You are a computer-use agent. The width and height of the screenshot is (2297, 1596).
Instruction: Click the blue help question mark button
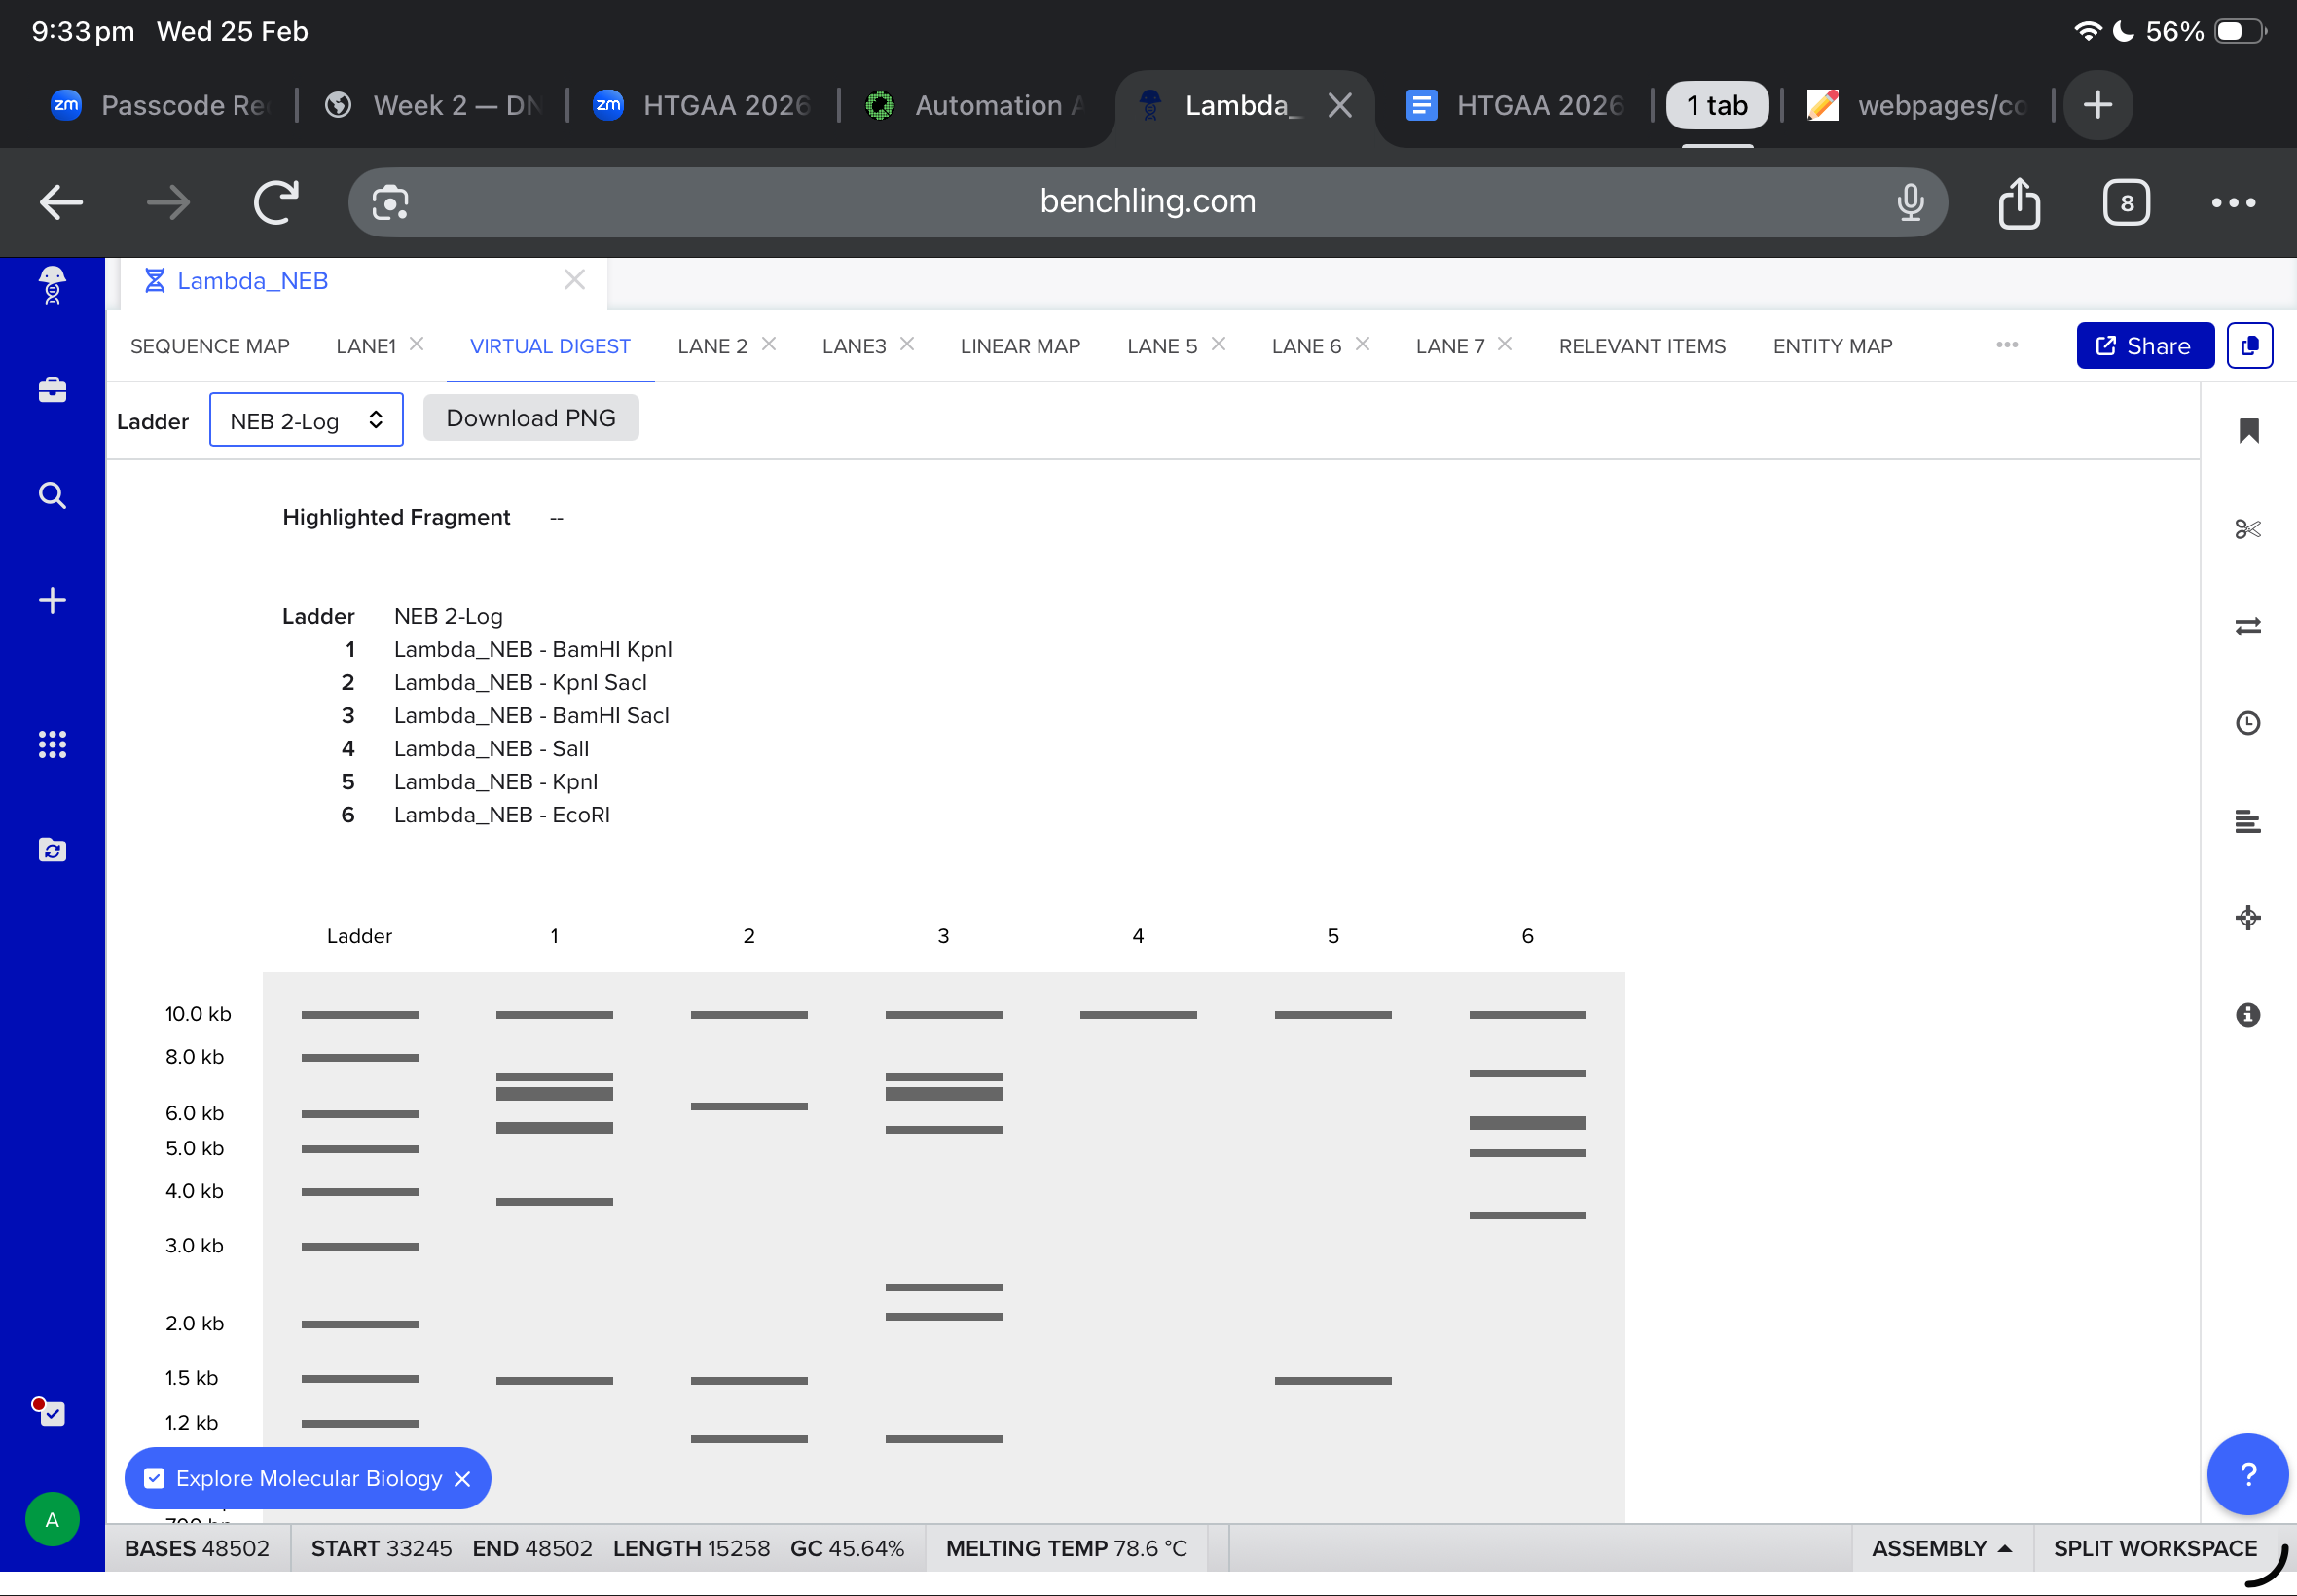[x=2248, y=1474]
